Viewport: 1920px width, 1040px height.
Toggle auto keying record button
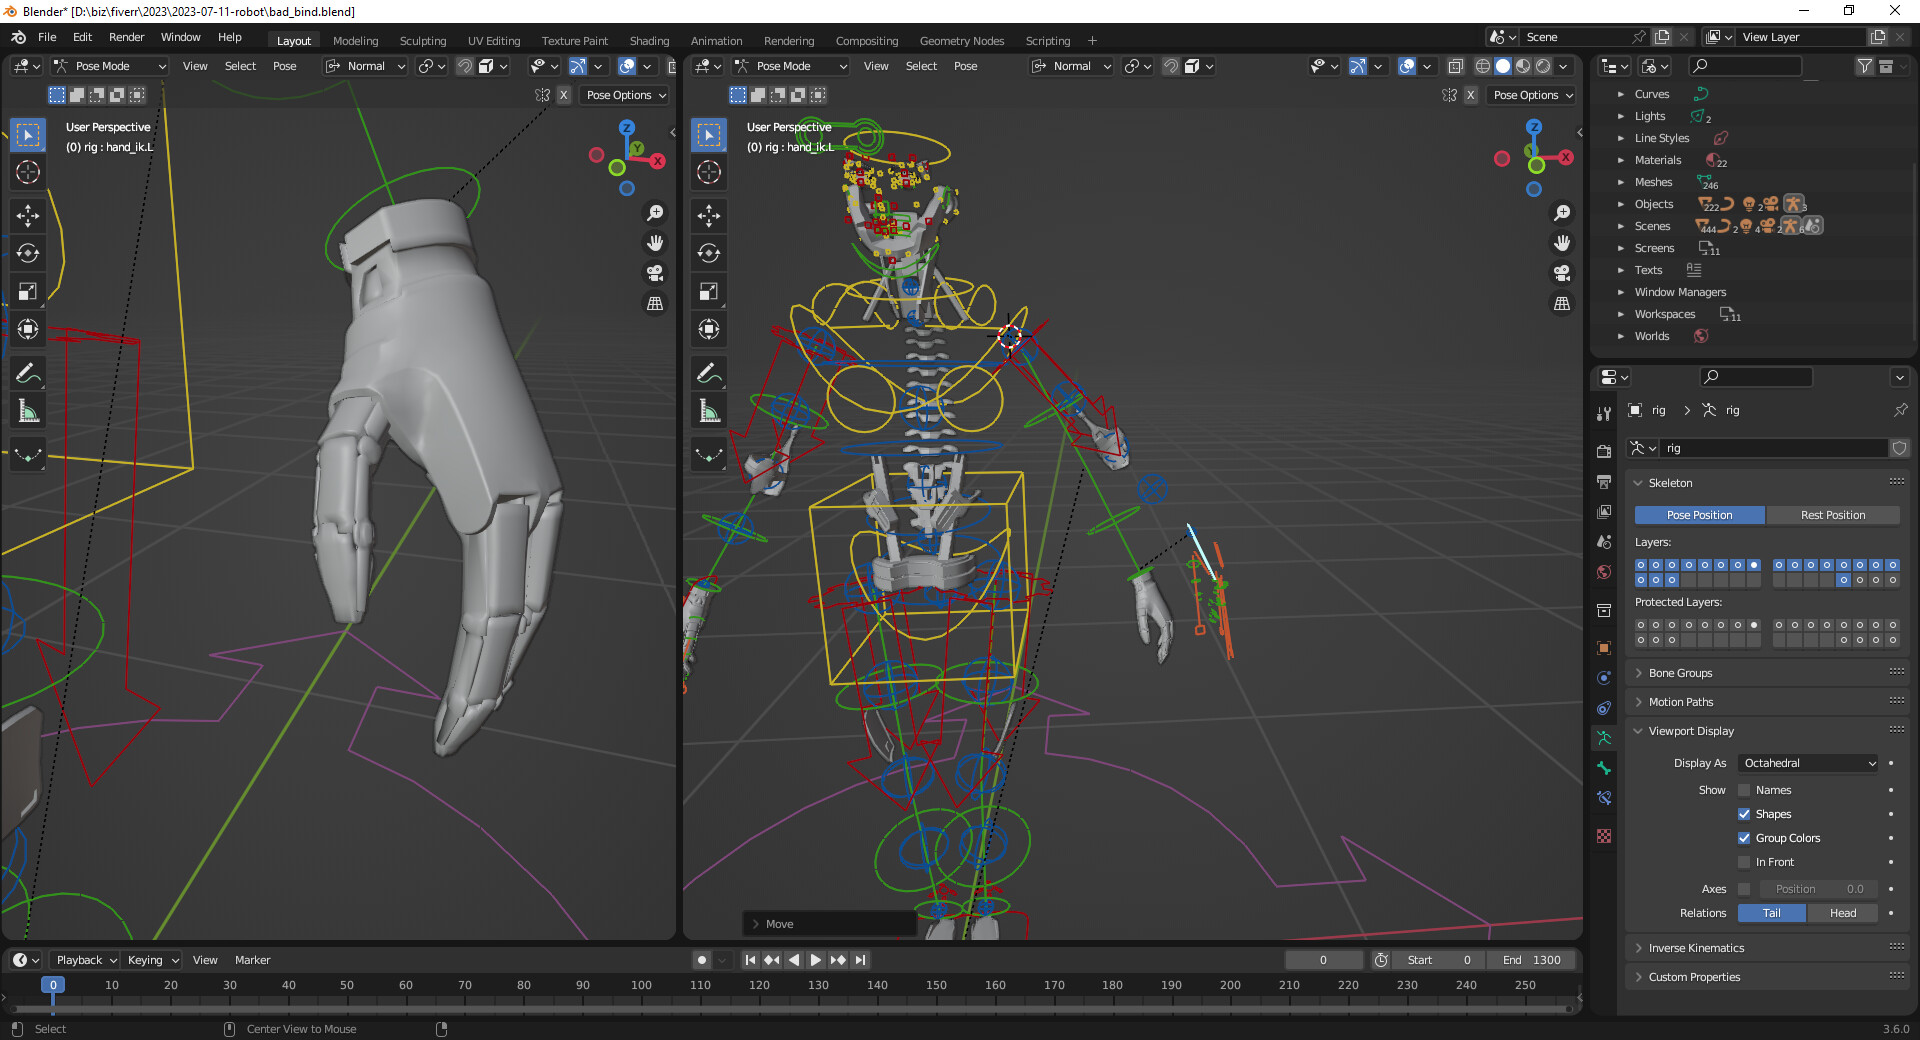pos(702,960)
